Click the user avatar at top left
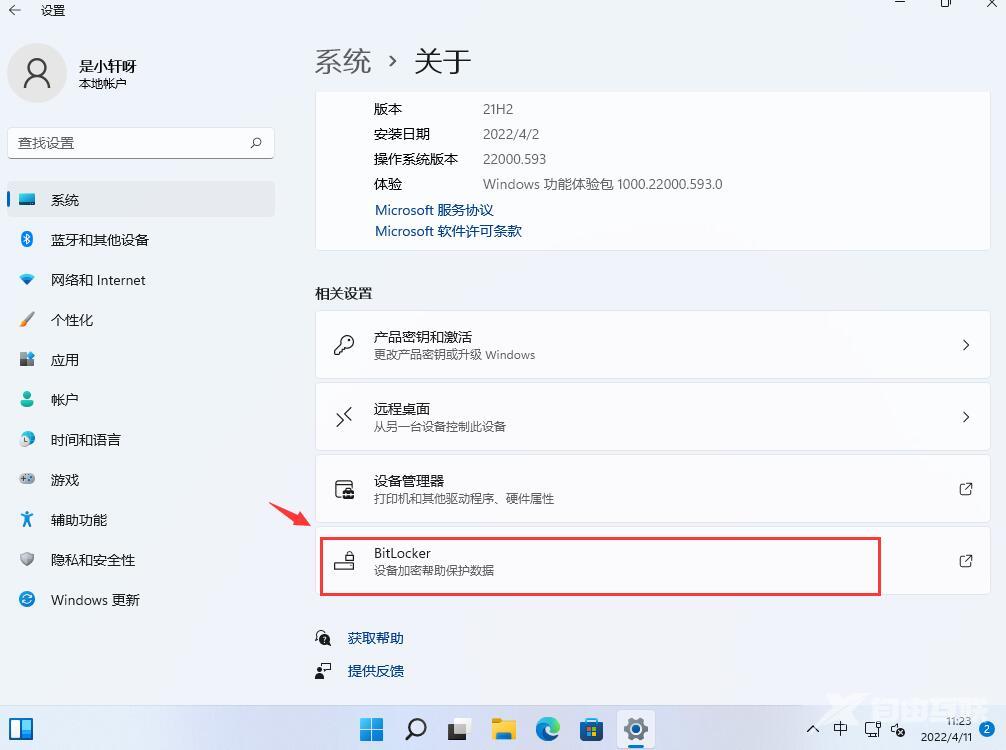Screen dimensions: 1006x750 [x=36, y=72]
